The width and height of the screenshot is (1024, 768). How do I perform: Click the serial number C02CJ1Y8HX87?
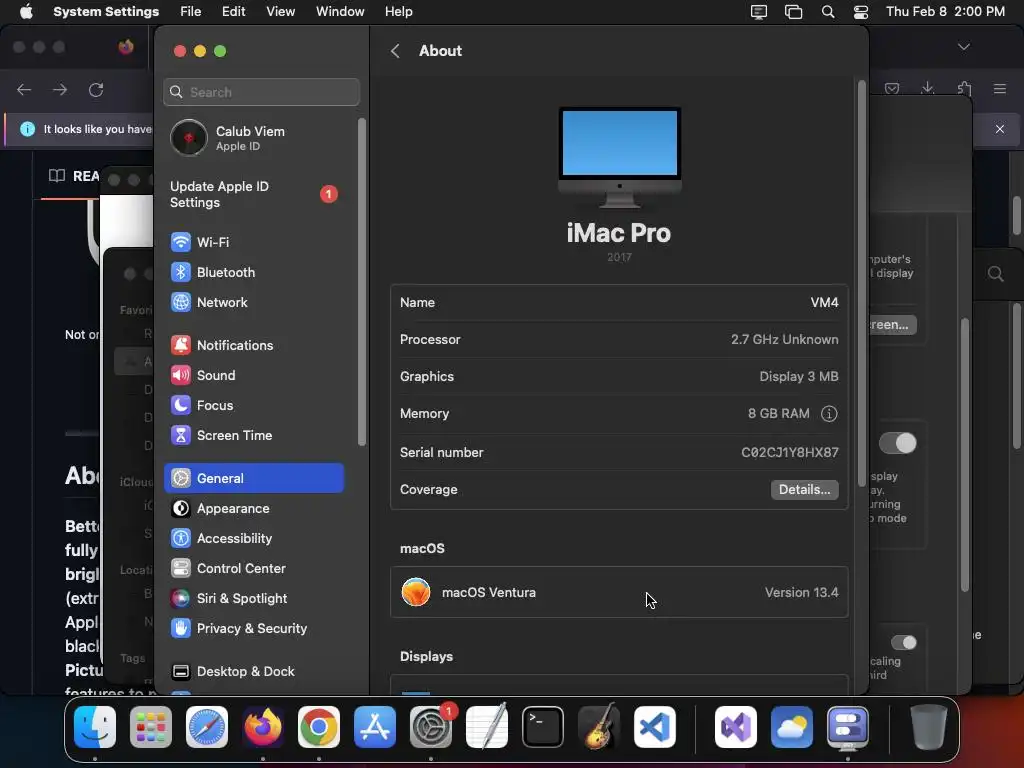790,453
